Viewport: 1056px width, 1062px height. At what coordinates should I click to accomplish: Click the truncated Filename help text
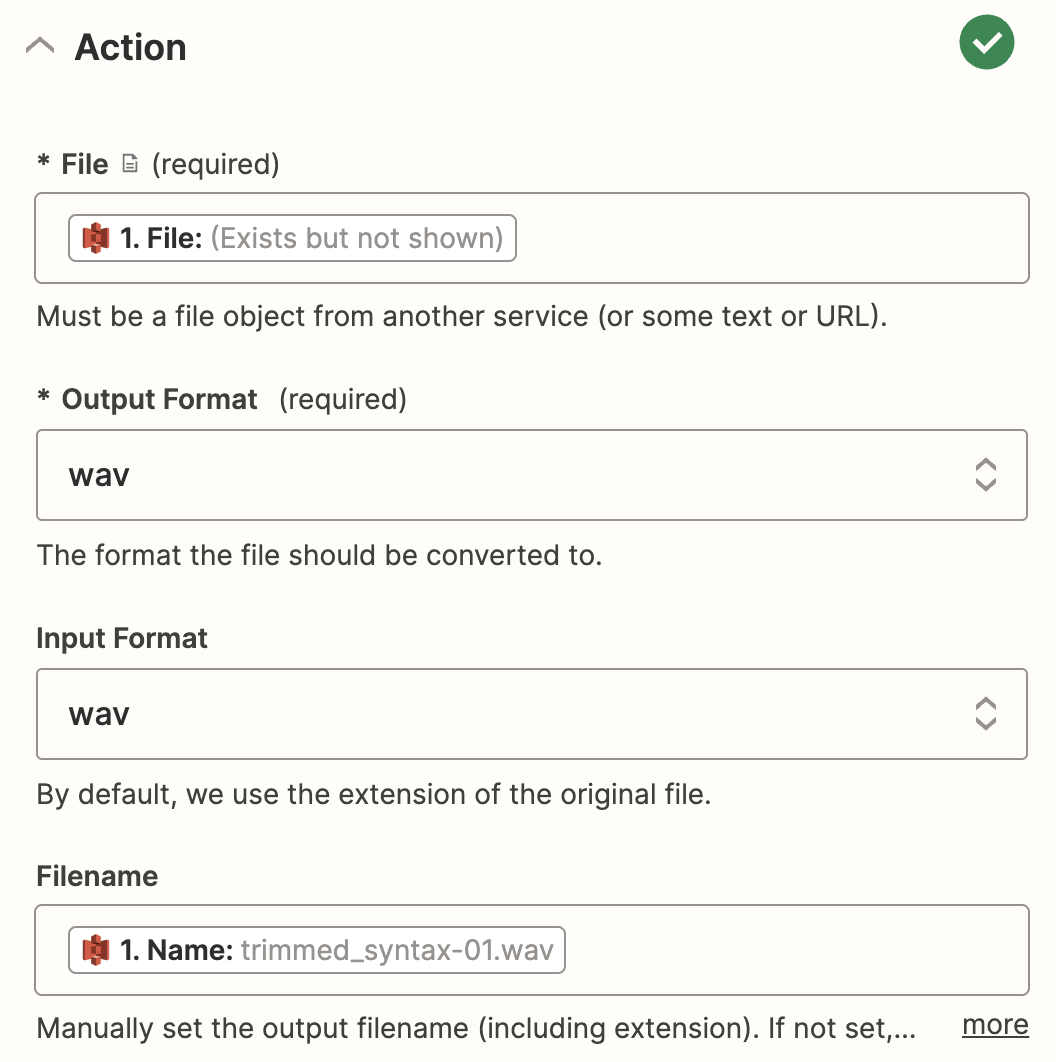click(476, 1028)
